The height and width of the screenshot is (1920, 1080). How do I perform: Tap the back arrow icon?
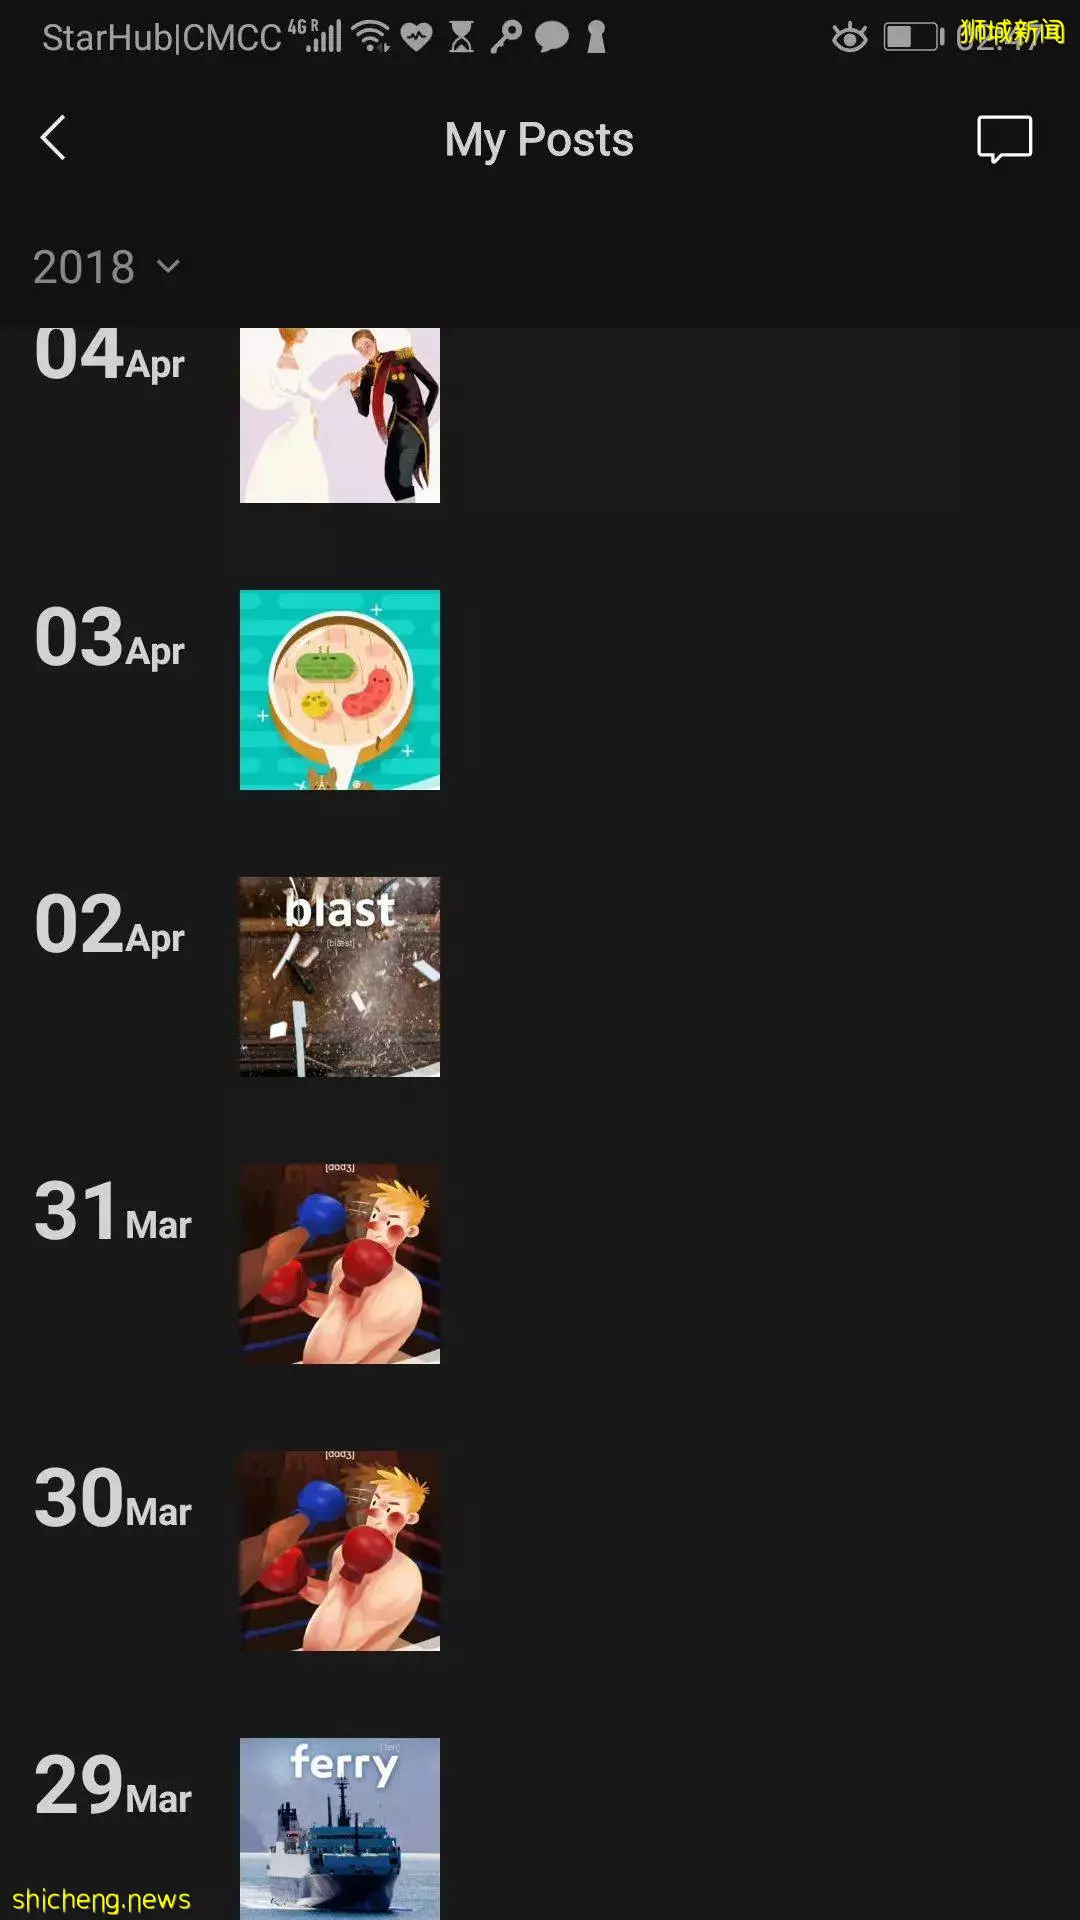coord(53,138)
